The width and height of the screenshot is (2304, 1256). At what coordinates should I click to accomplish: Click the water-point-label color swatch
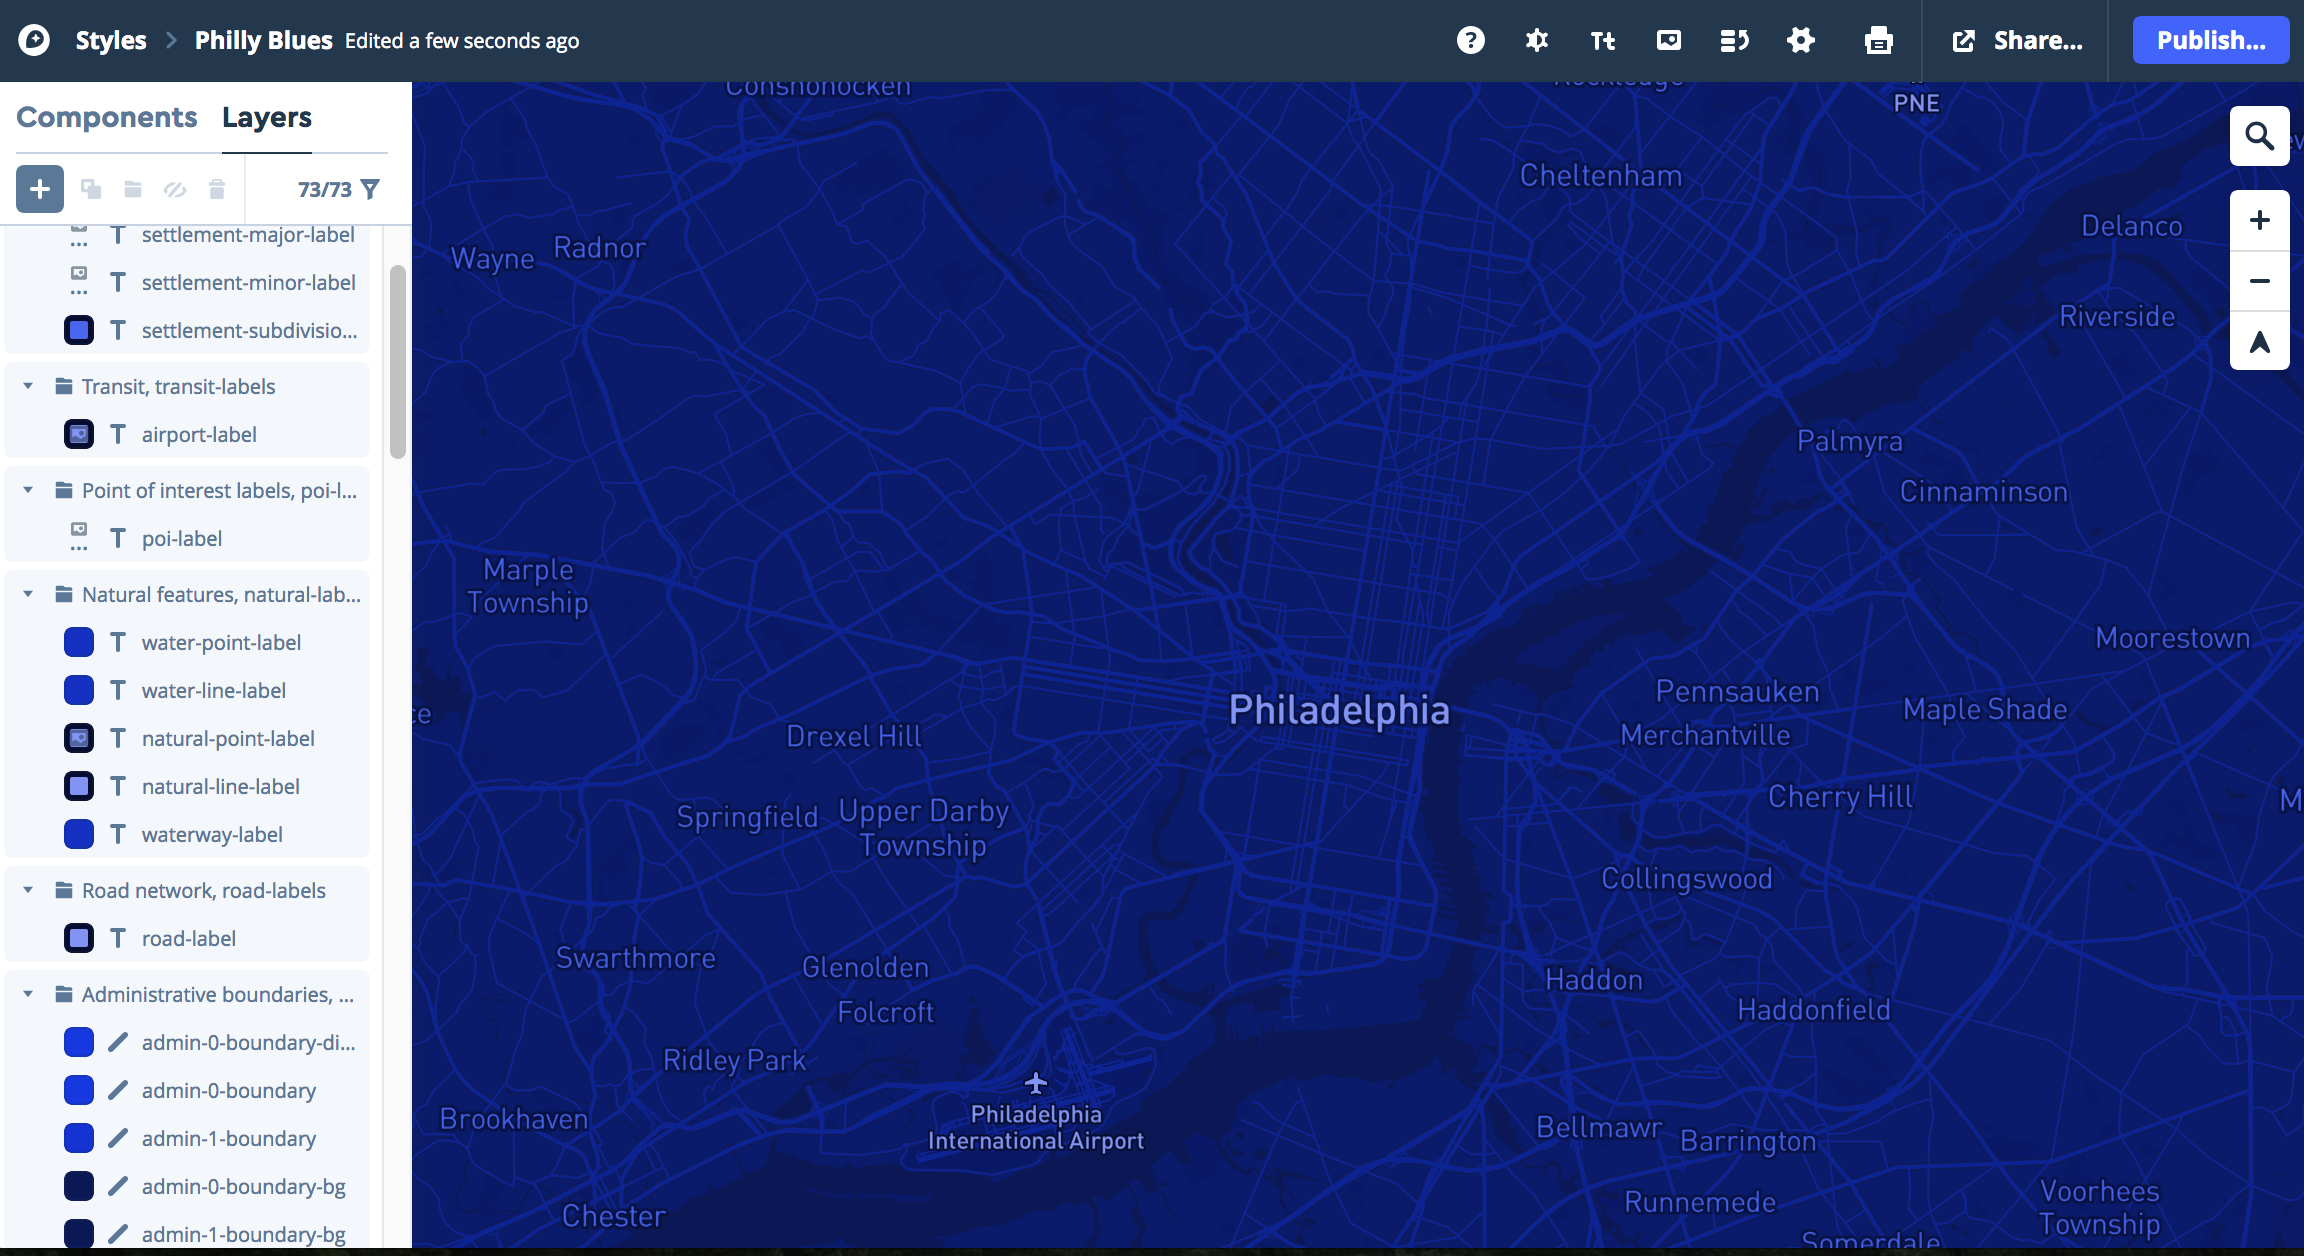[79, 643]
